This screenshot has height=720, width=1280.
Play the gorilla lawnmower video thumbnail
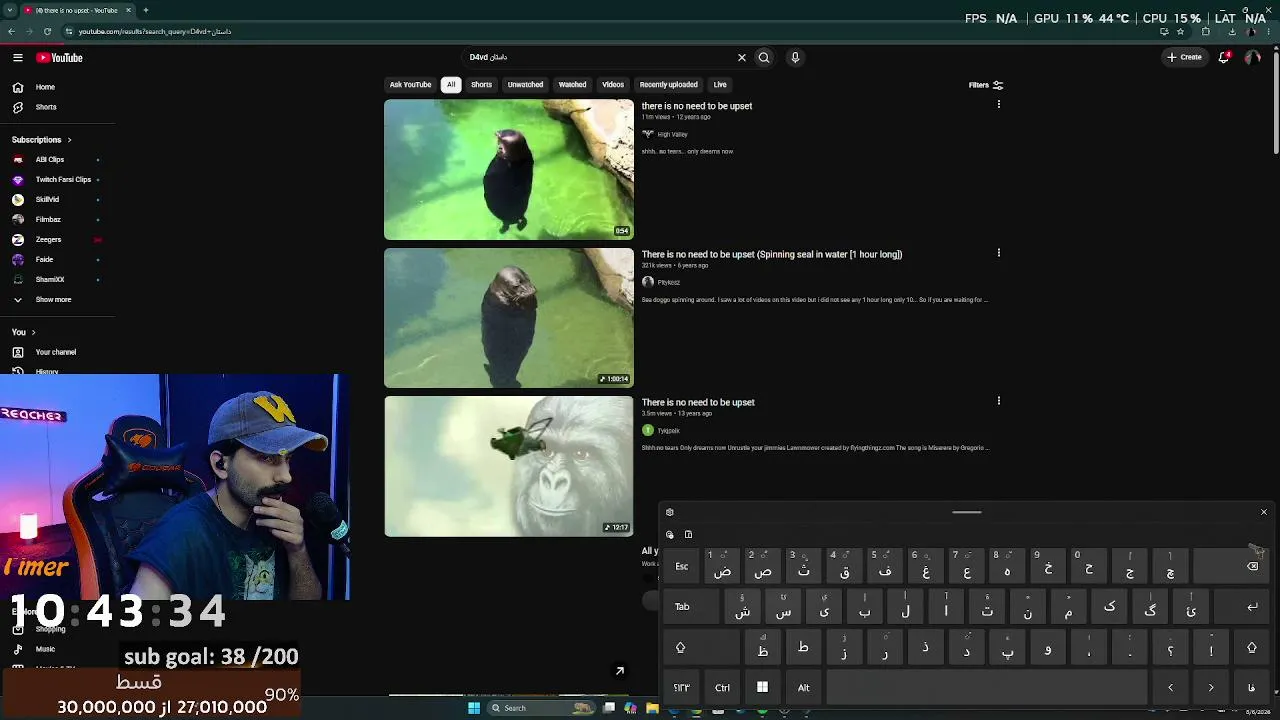point(509,466)
